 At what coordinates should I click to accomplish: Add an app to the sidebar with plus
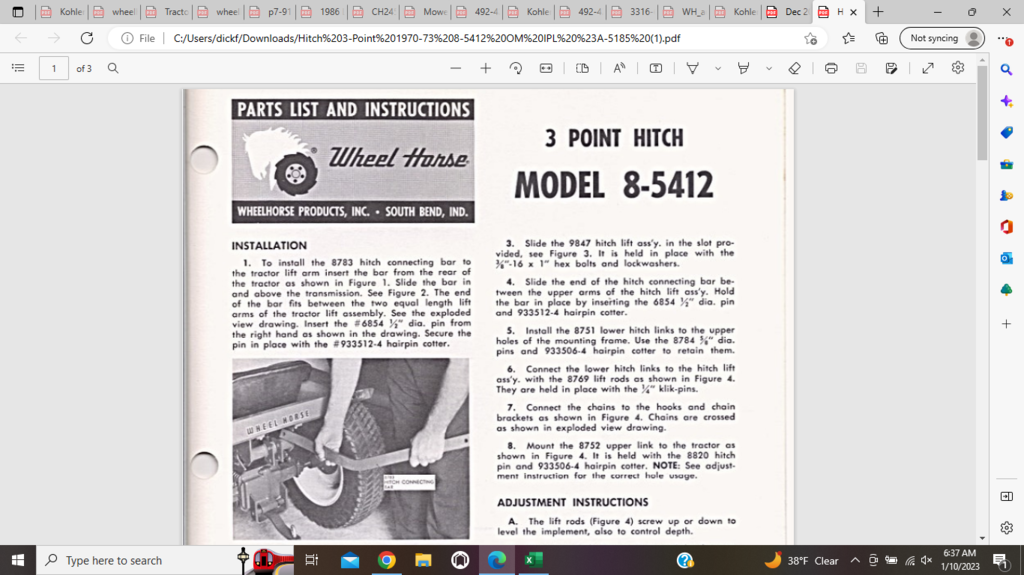[x=1006, y=323]
